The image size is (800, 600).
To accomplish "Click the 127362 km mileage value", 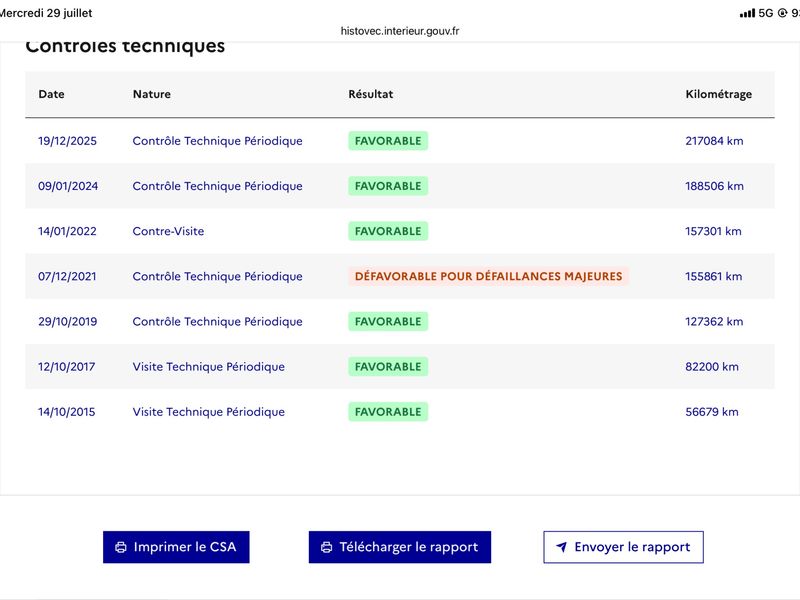I will coord(714,321).
